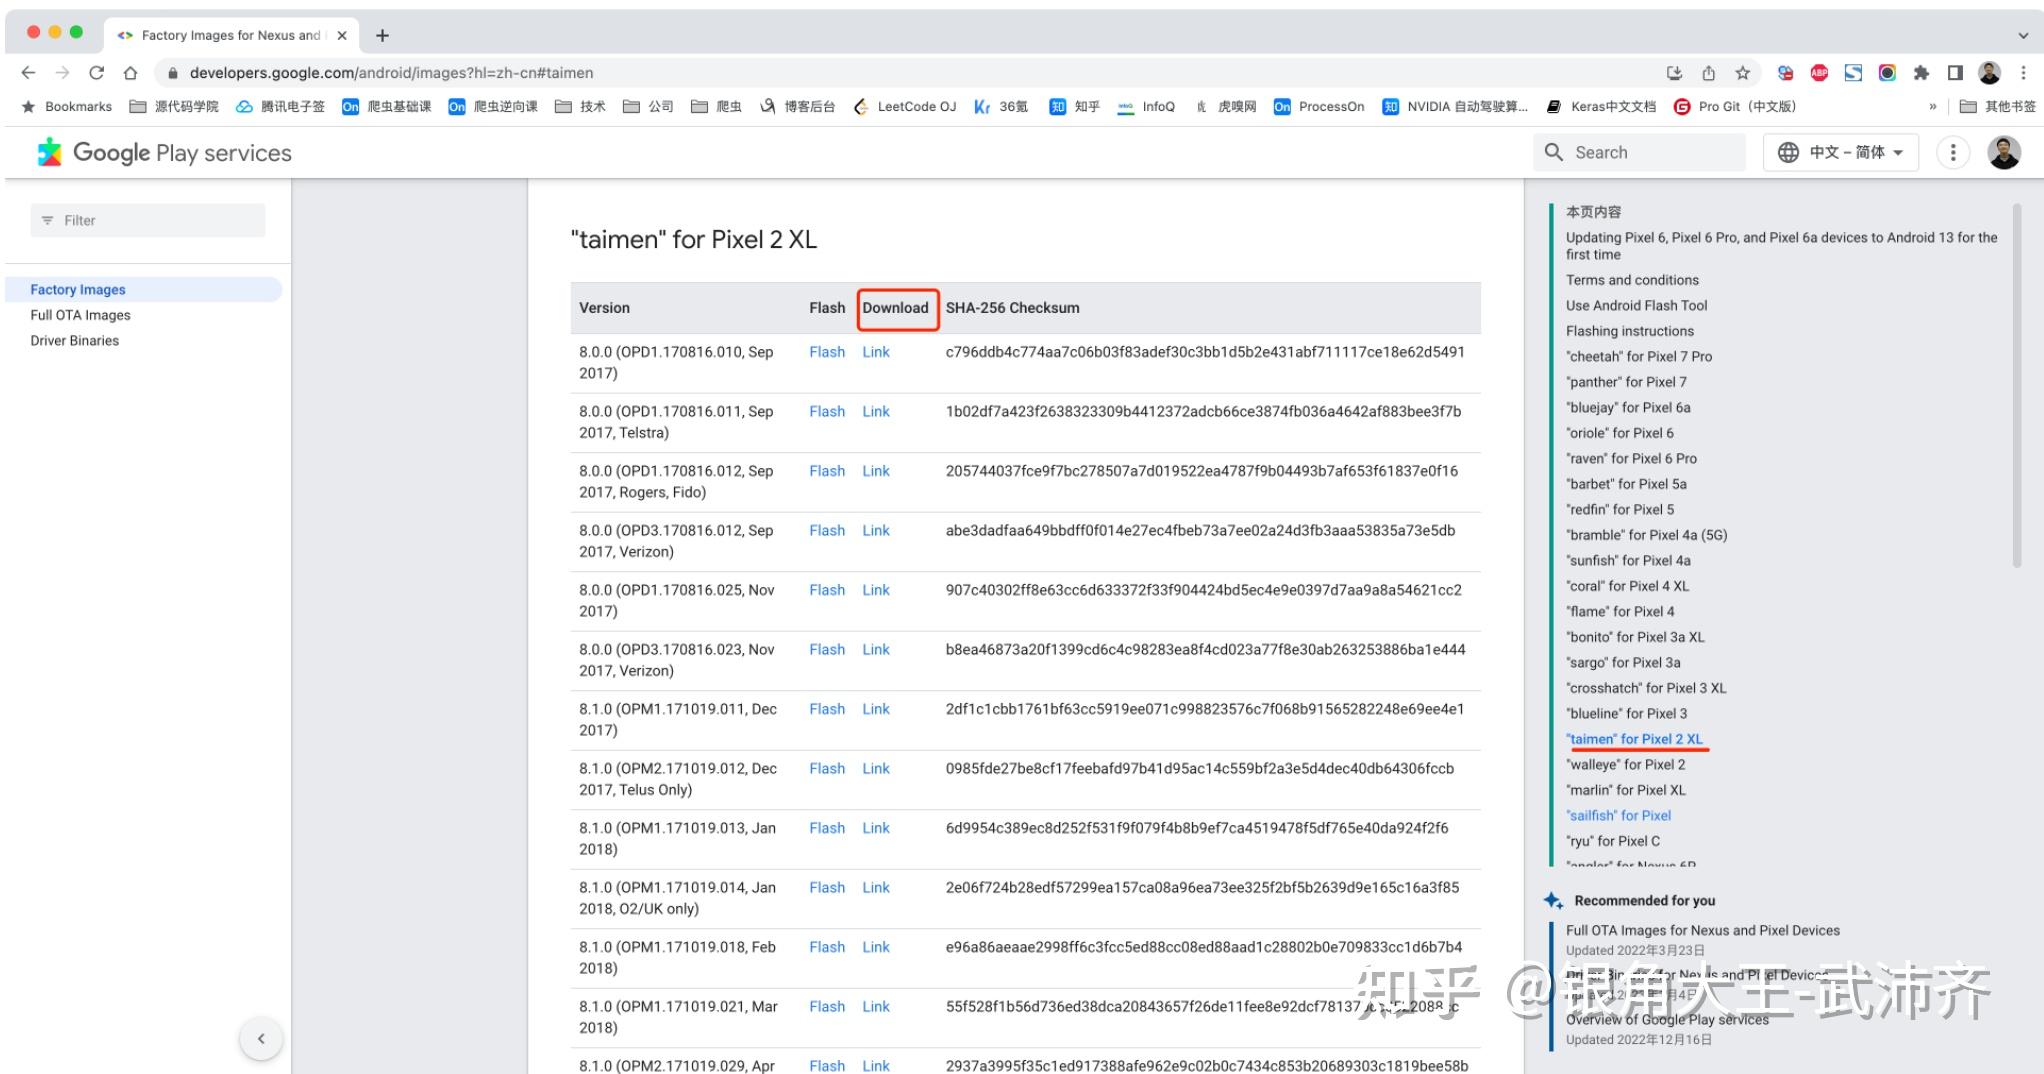
Task: Open Full OTA Images recommended article
Action: tap(1702, 930)
